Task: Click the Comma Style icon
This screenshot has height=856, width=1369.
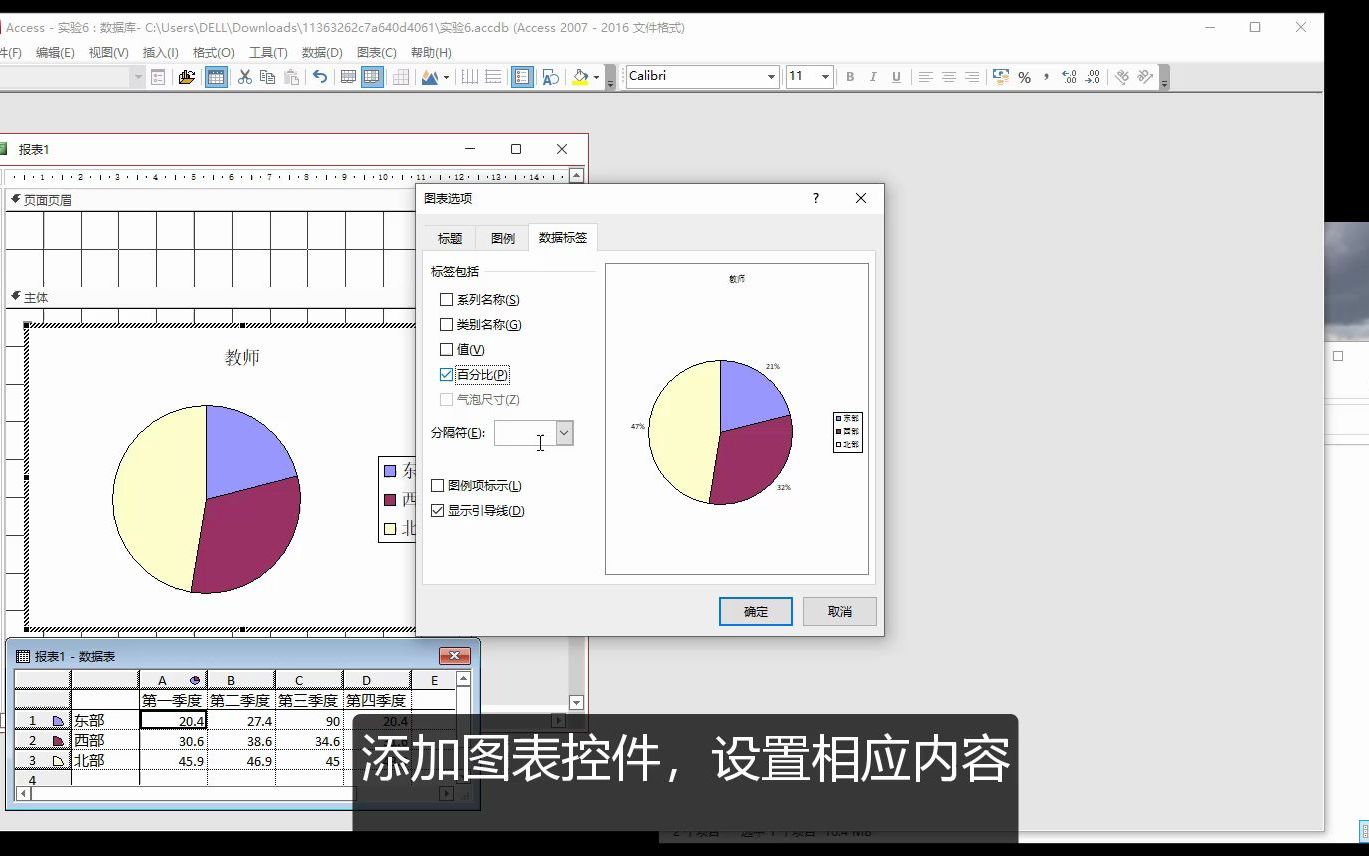Action: (x=1047, y=77)
